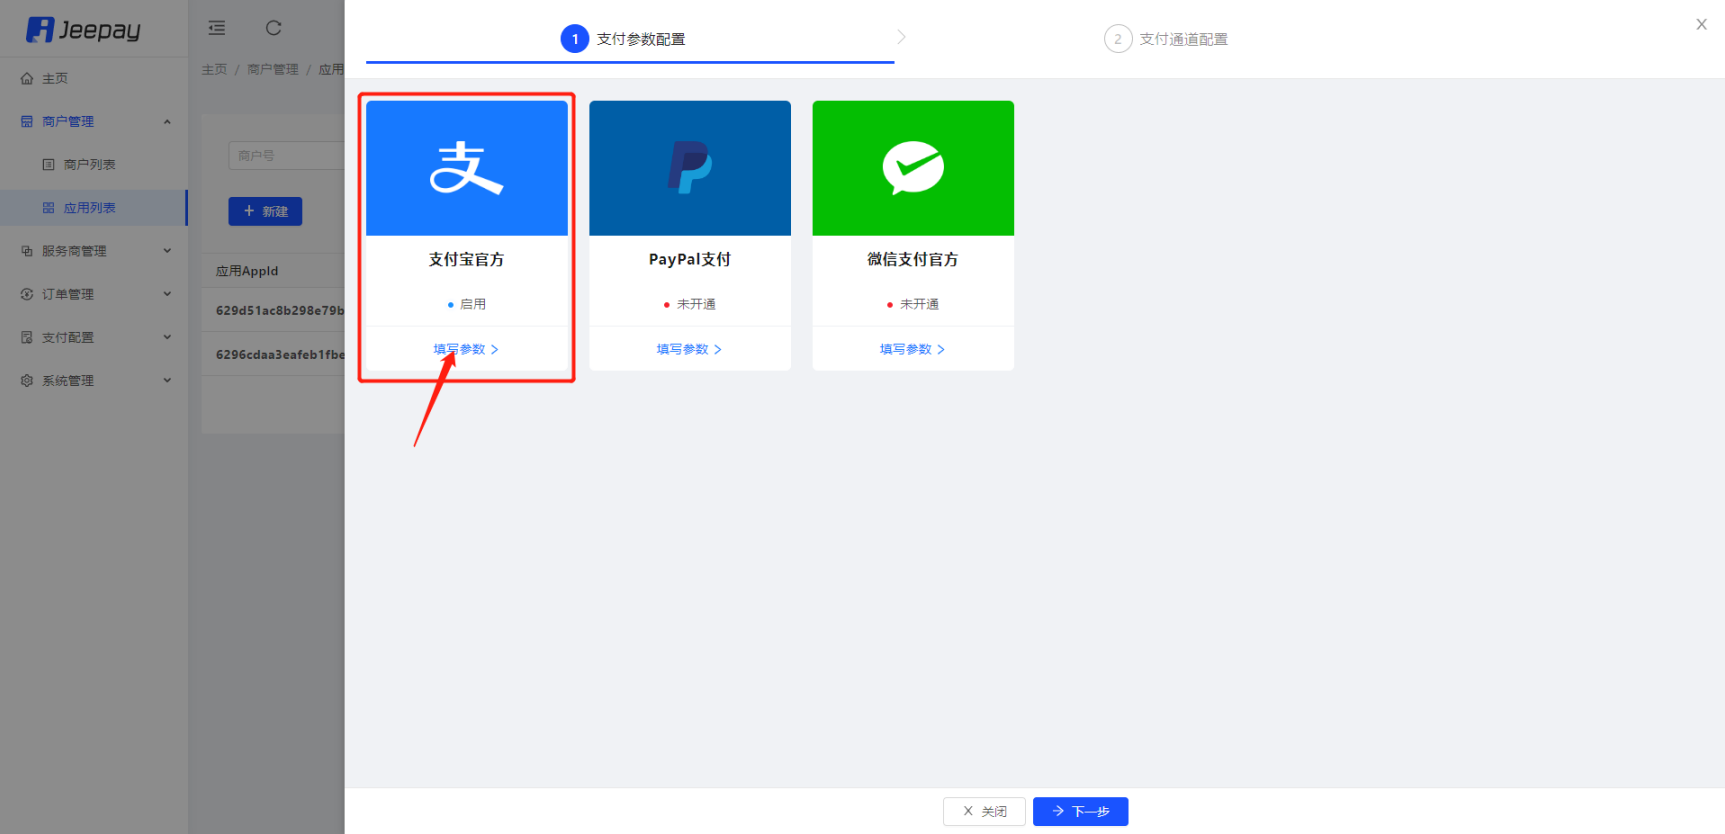Close the payment config drawer
This screenshot has height=834, width=1725.
pyautogui.click(x=1701, y=24)
